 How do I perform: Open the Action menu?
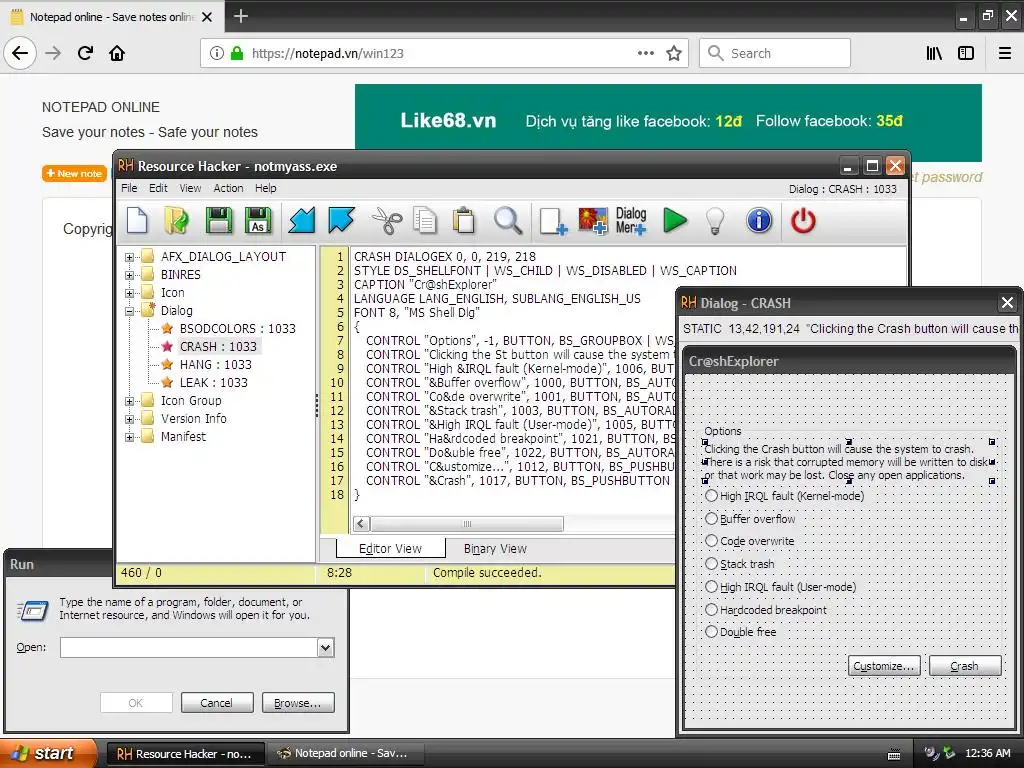[x=228, y=188]
